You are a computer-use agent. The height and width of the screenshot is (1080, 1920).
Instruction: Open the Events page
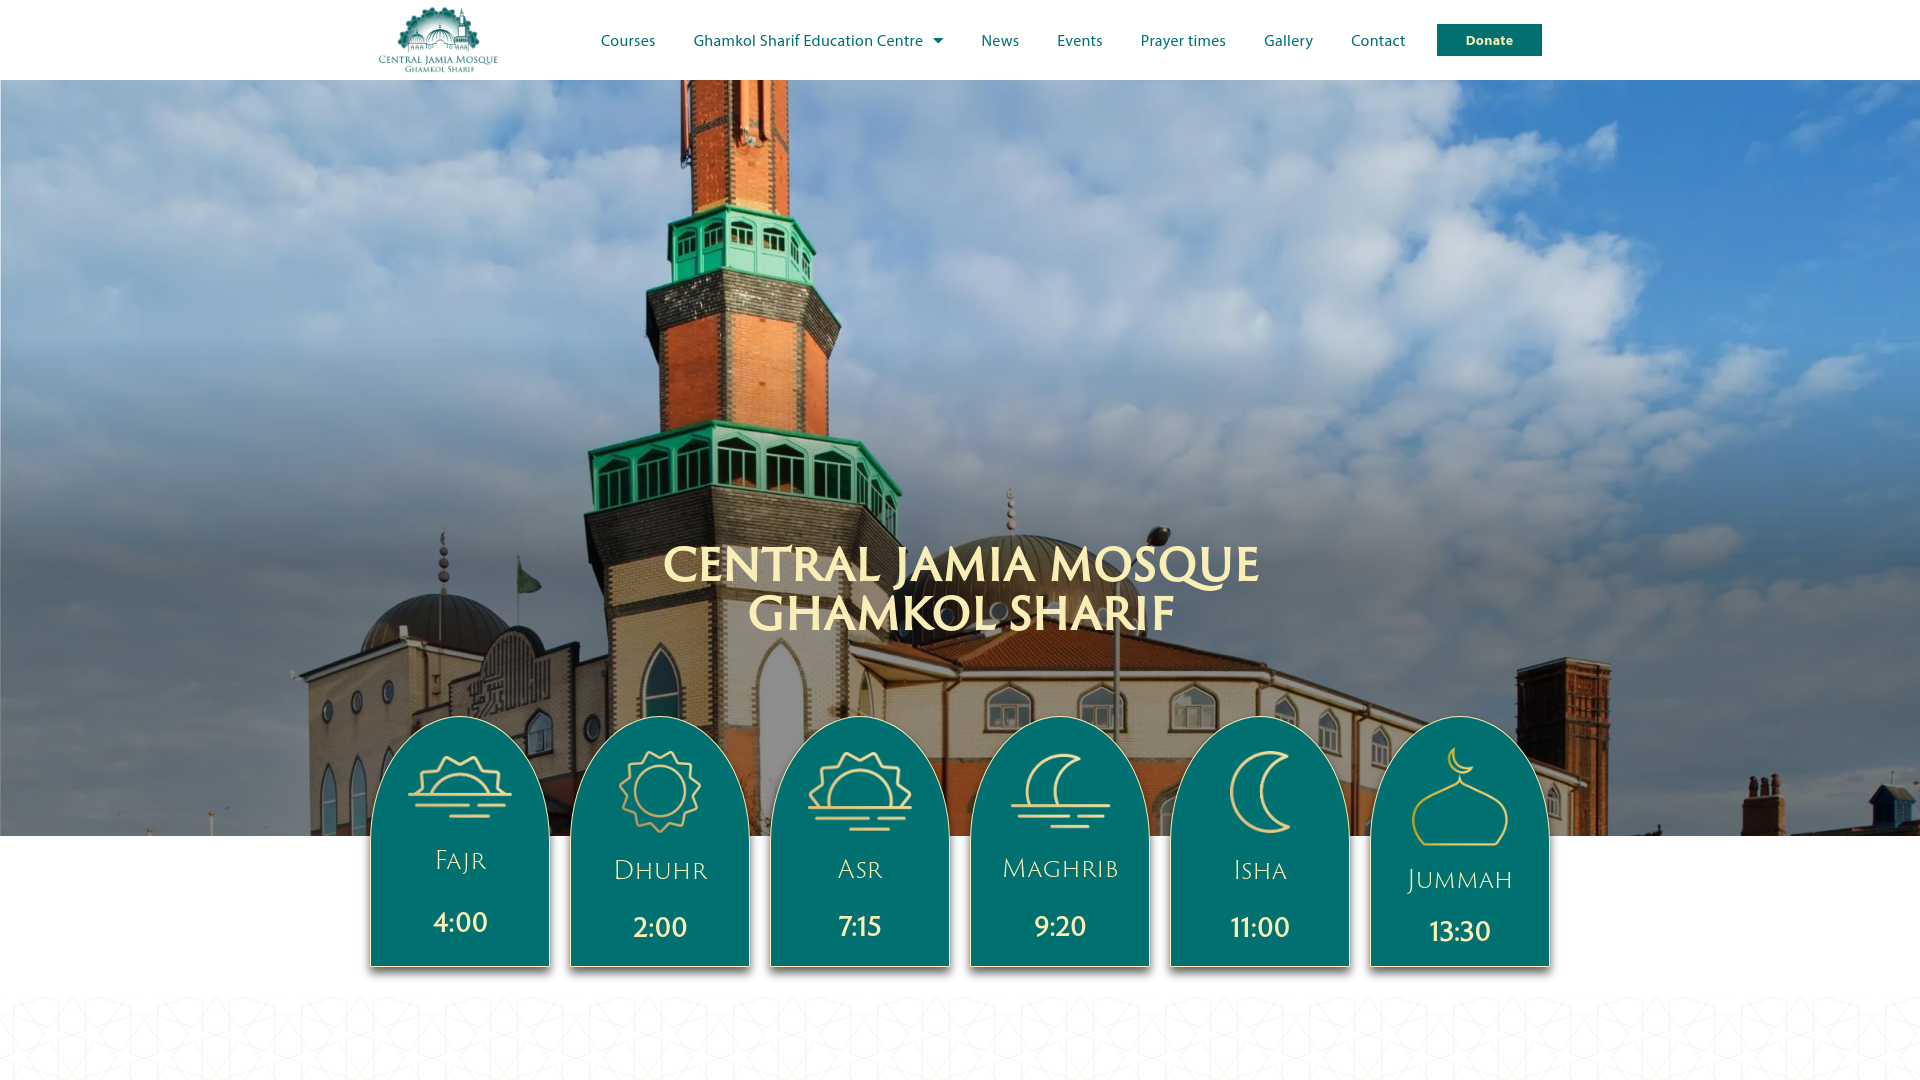1080,40
